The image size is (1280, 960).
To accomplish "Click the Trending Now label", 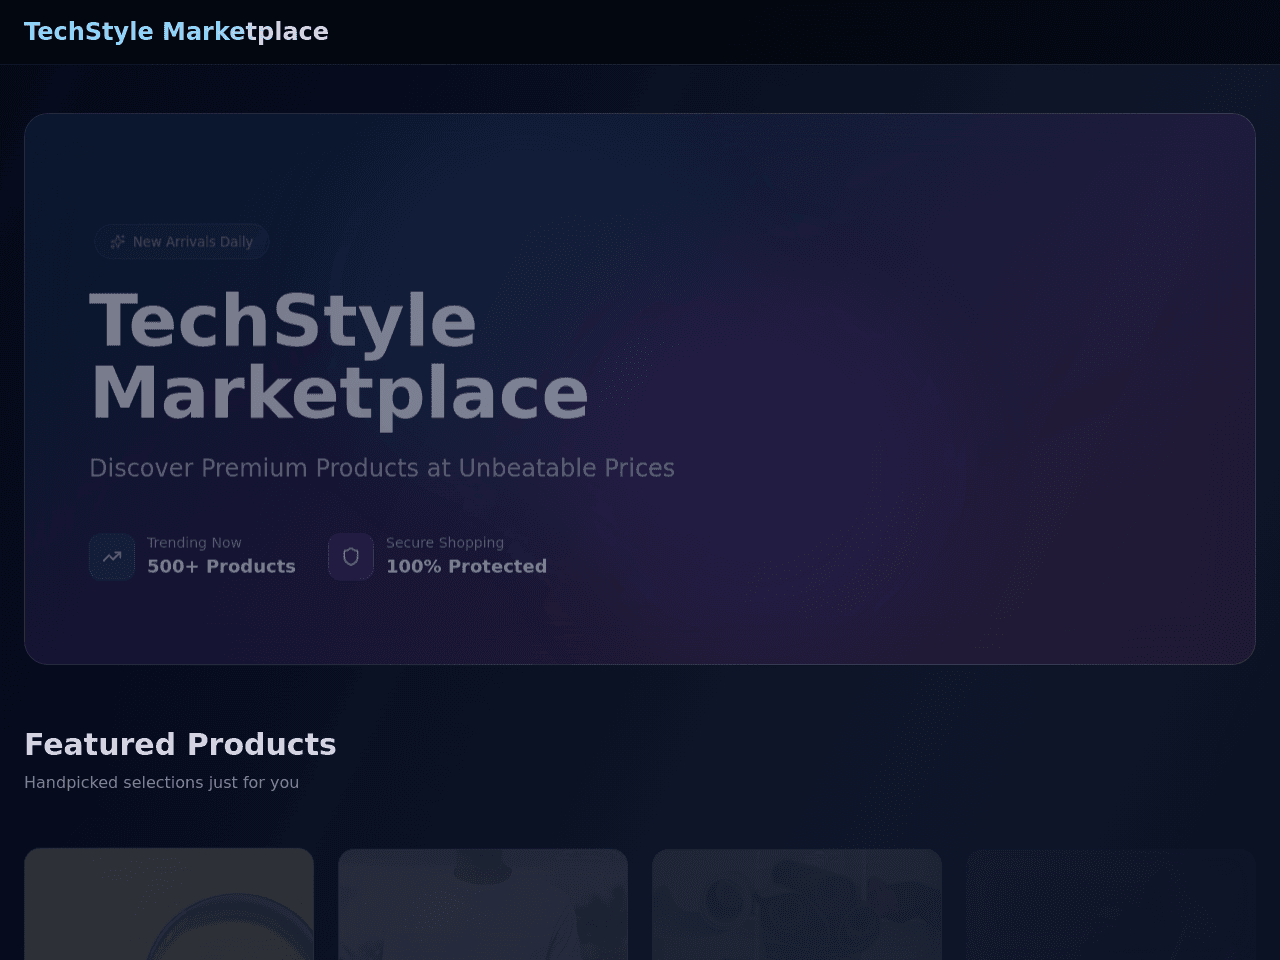I will (x=194, y=543).
